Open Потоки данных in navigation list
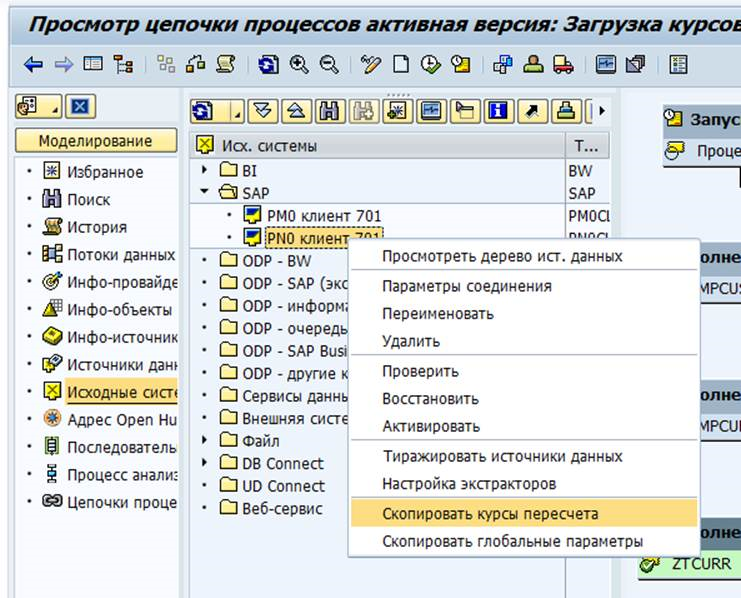The image size is (741, 598). click(x=121, y=255)
